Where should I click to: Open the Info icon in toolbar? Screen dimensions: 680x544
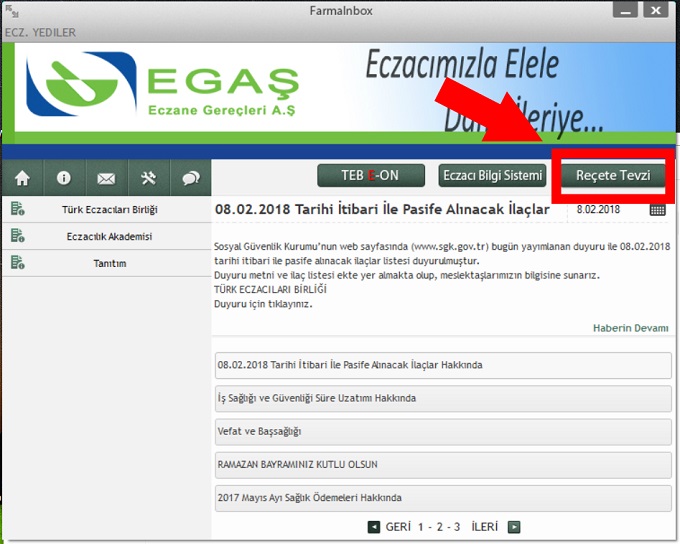(64, 178)
